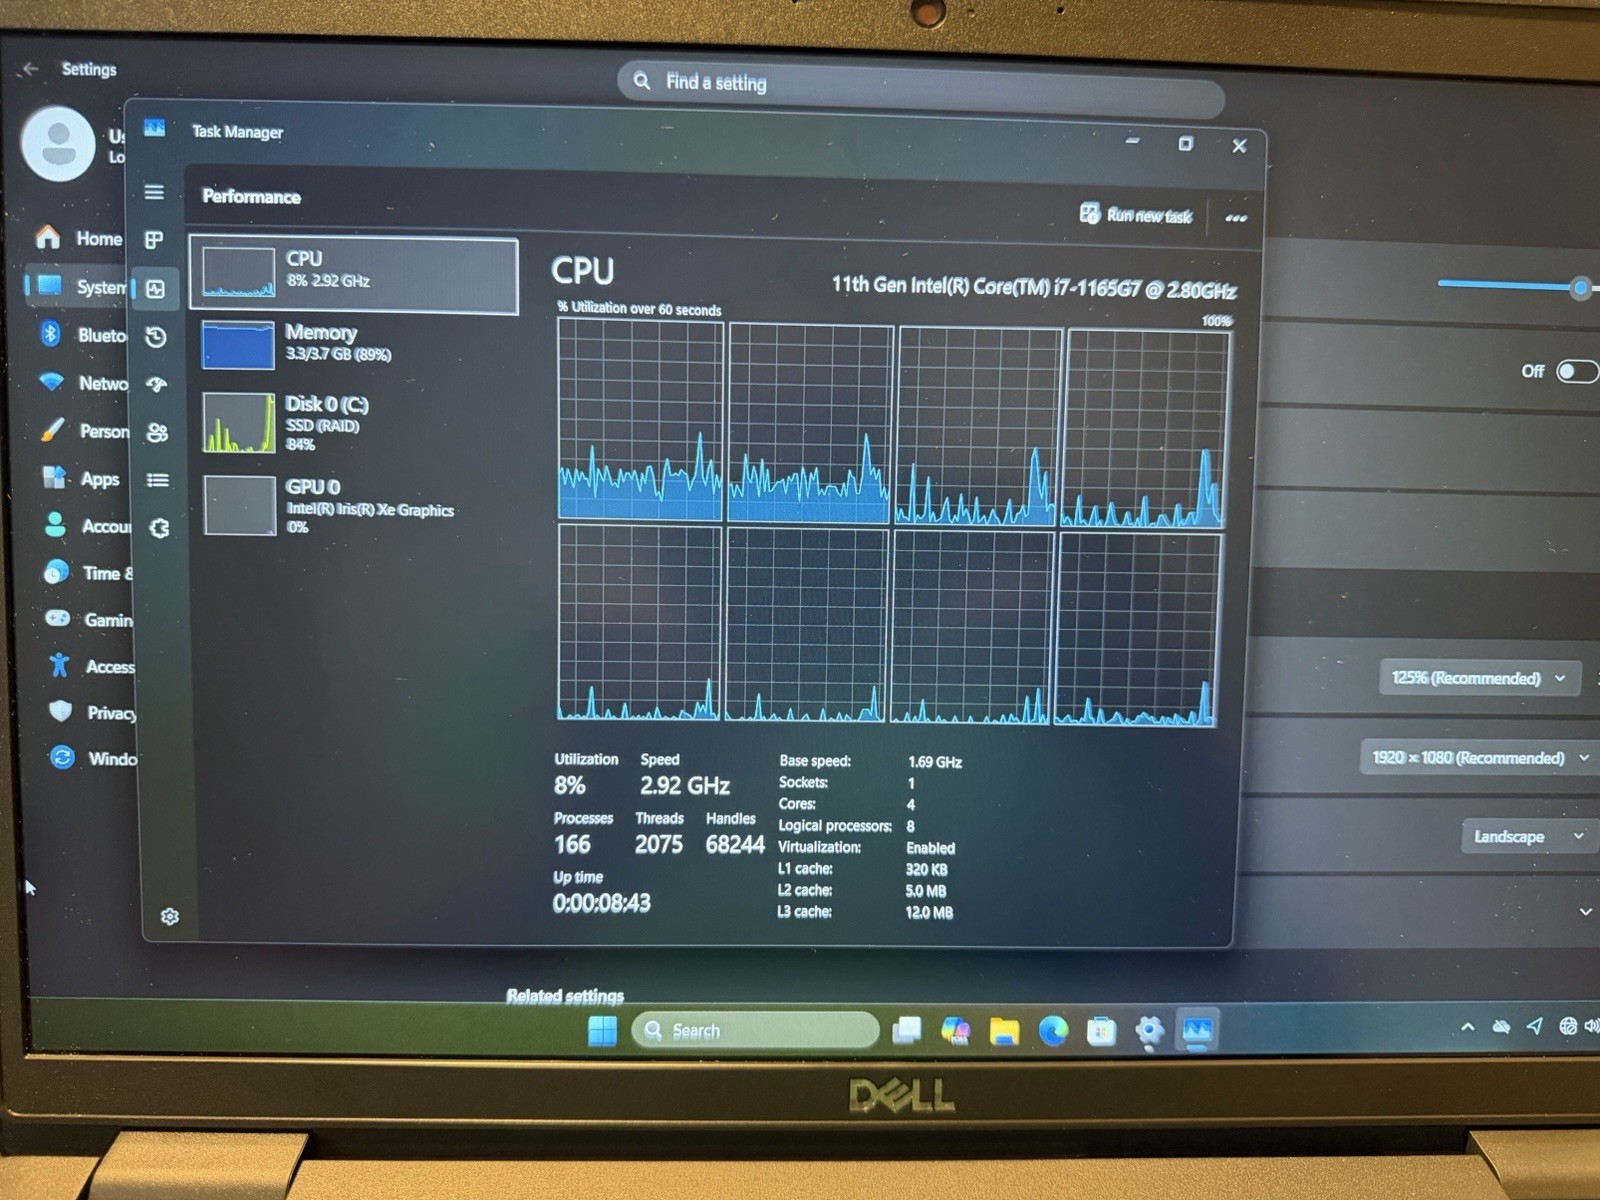The image size is (1600, 1200).
Task: Click the Settings window back arrow
Action: click(30, 68)
